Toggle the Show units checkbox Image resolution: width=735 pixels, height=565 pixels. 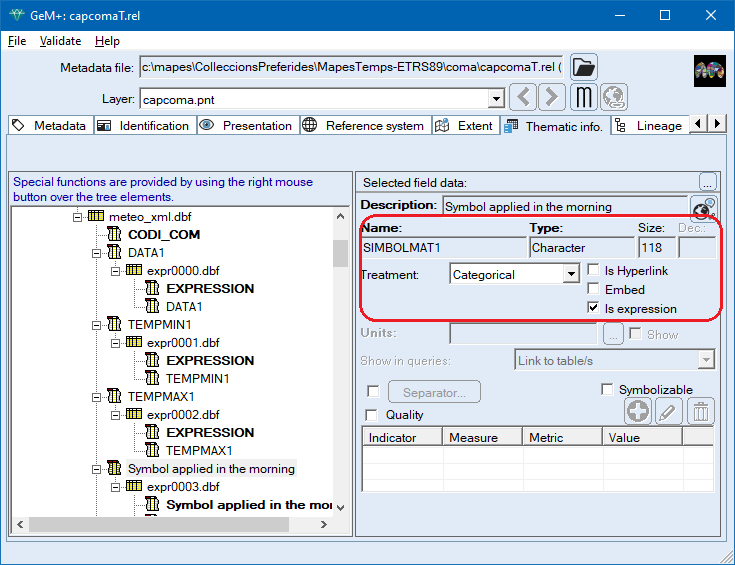[635, 333]
